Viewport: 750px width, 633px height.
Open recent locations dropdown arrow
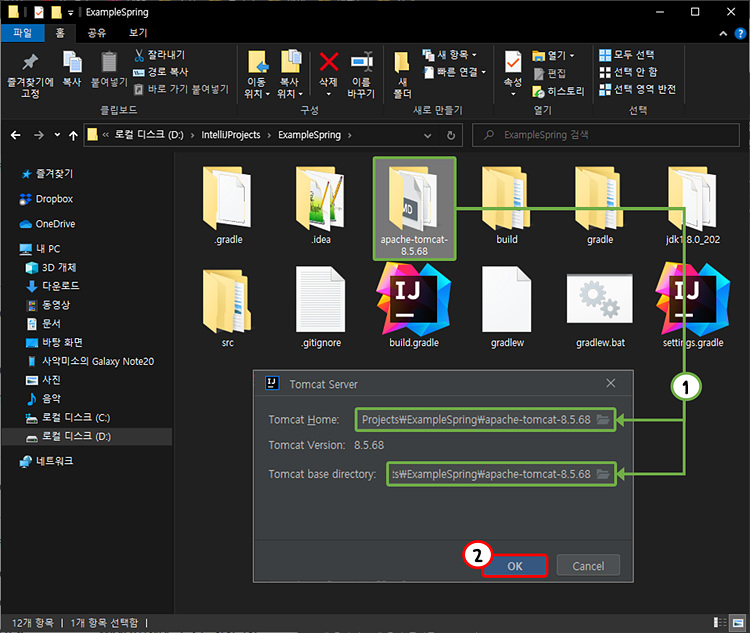(57, 135)
